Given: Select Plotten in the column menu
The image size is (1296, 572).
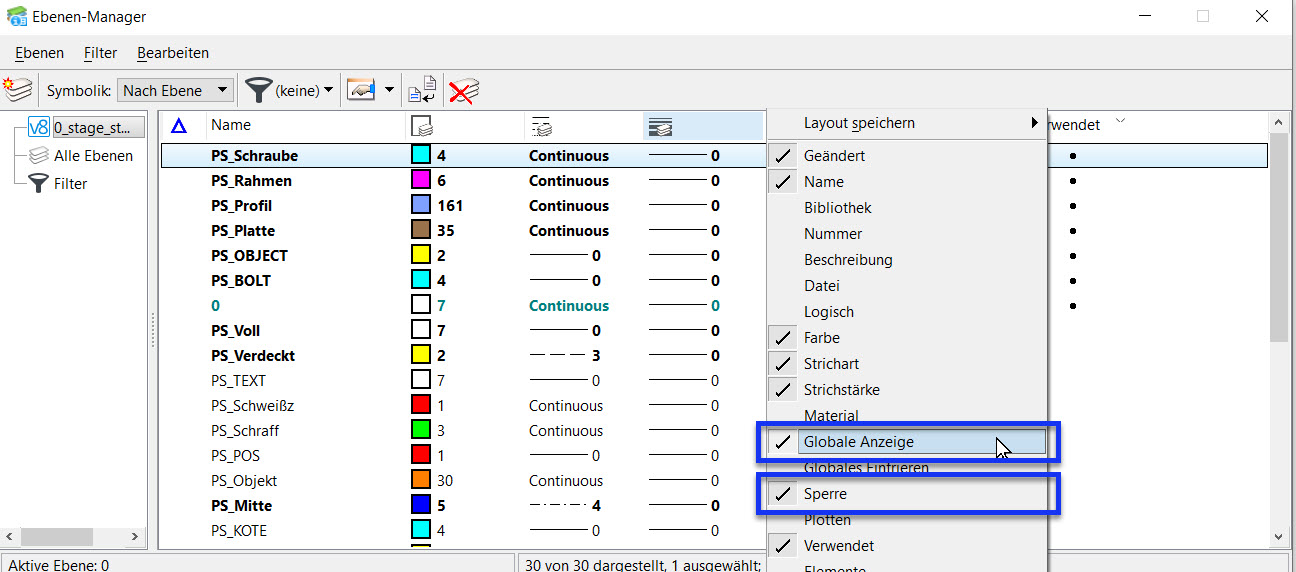Looking at the screenshot, I should pyautogui.click(x=908, y=520).
